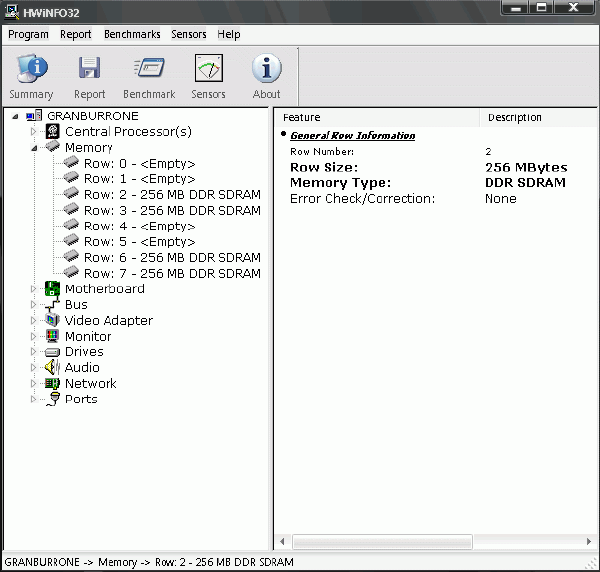Click the Network card icon
600x572 pixels.
[52, 383]
